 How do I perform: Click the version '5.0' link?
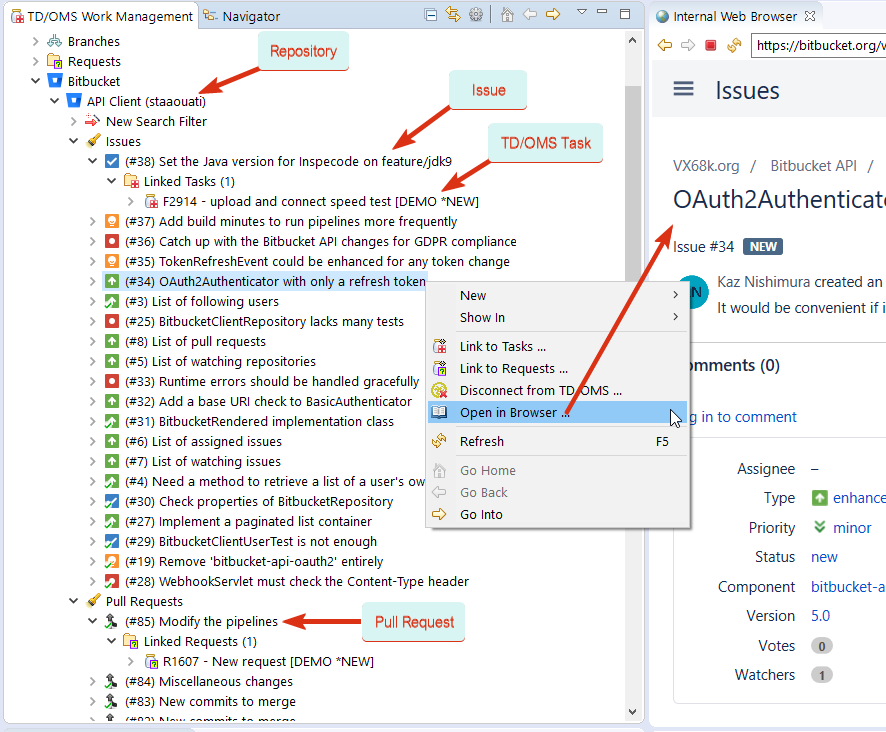pos(820,616)
